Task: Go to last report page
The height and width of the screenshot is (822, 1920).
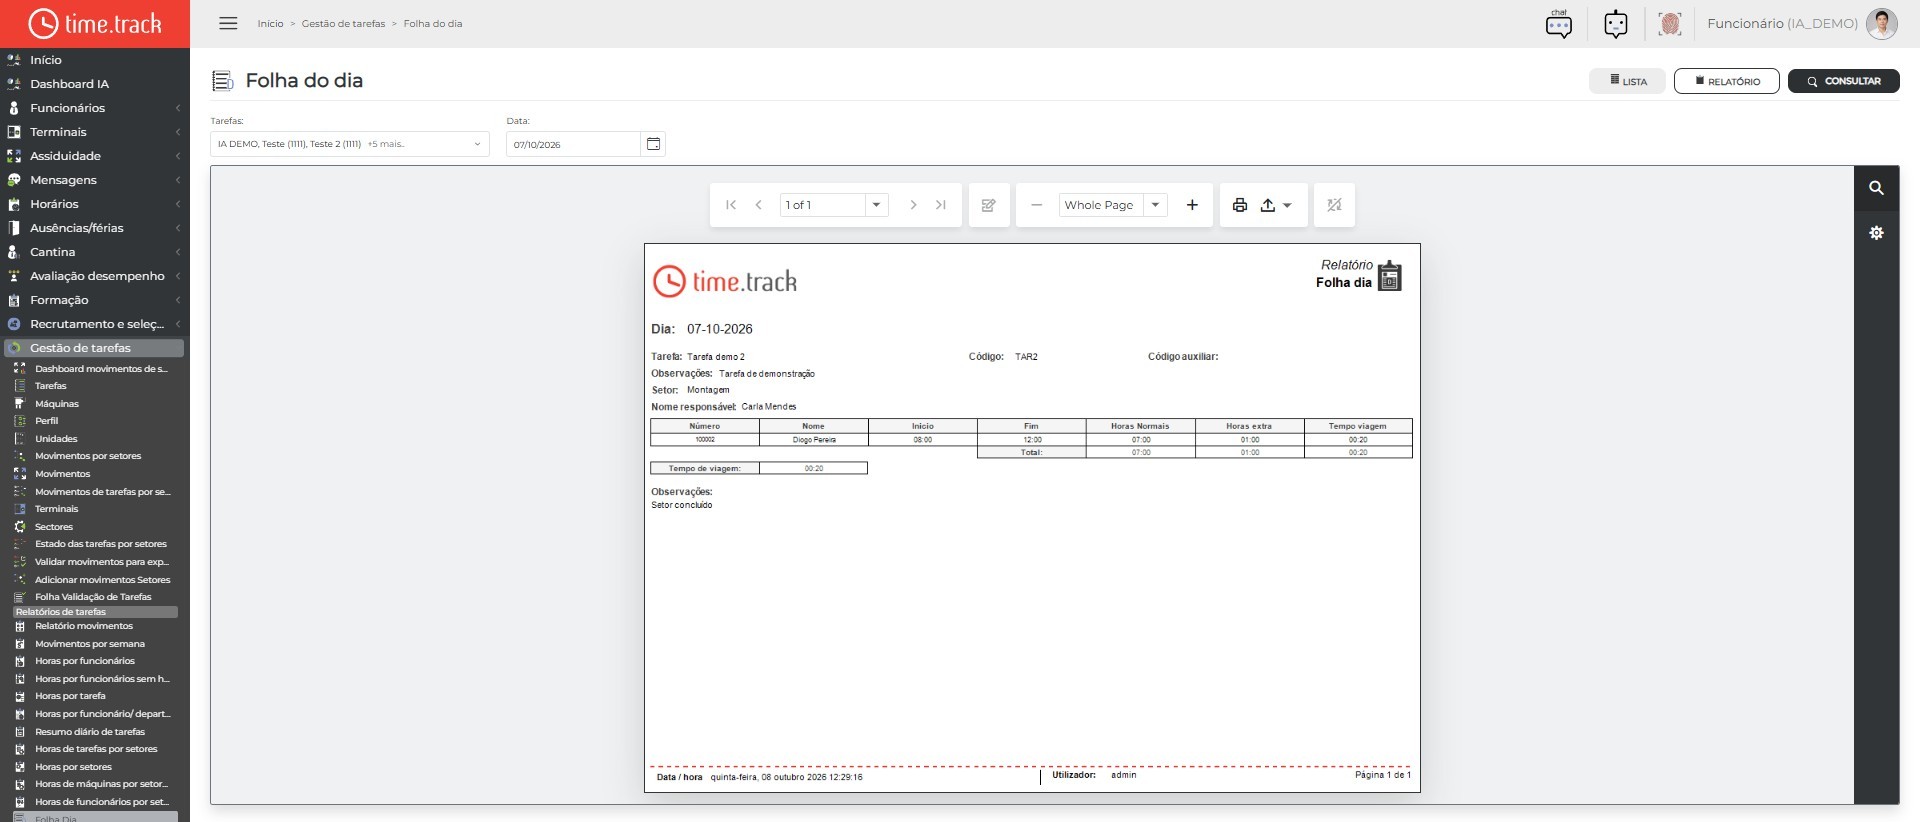Action: pyautogui.click(x=940, y=205)
